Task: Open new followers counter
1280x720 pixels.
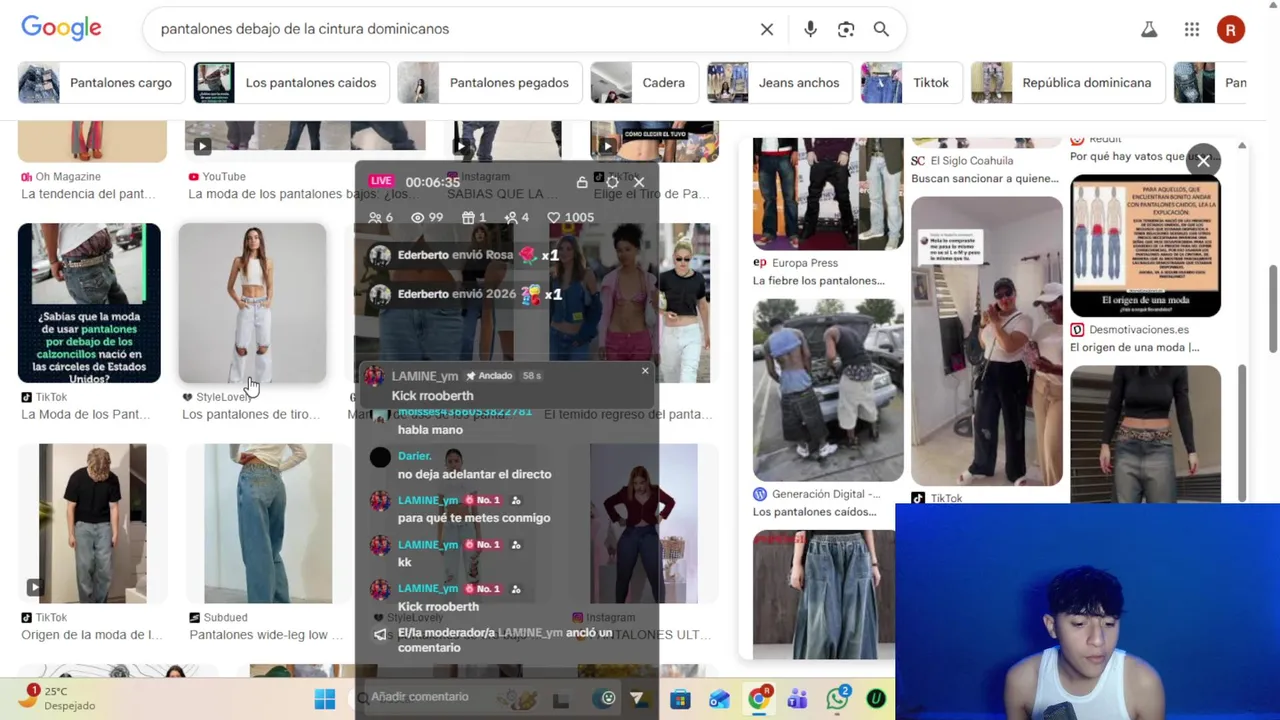Action: point(517,217)
